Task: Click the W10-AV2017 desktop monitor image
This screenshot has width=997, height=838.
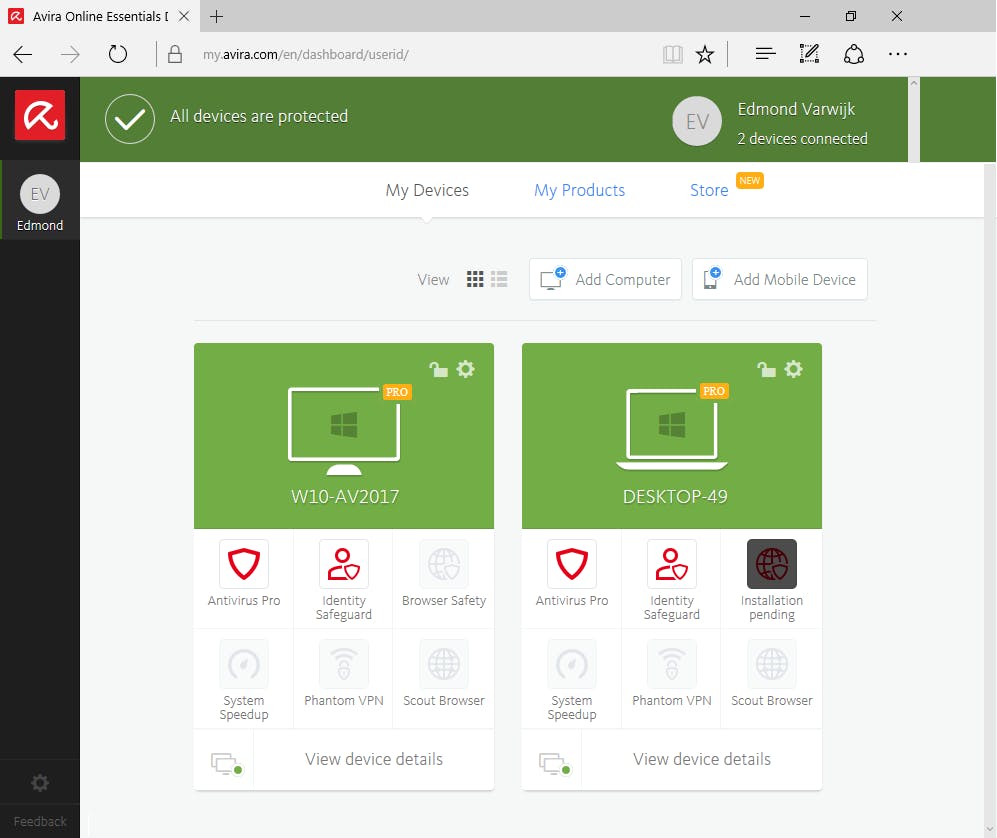Action: (344, 430)
